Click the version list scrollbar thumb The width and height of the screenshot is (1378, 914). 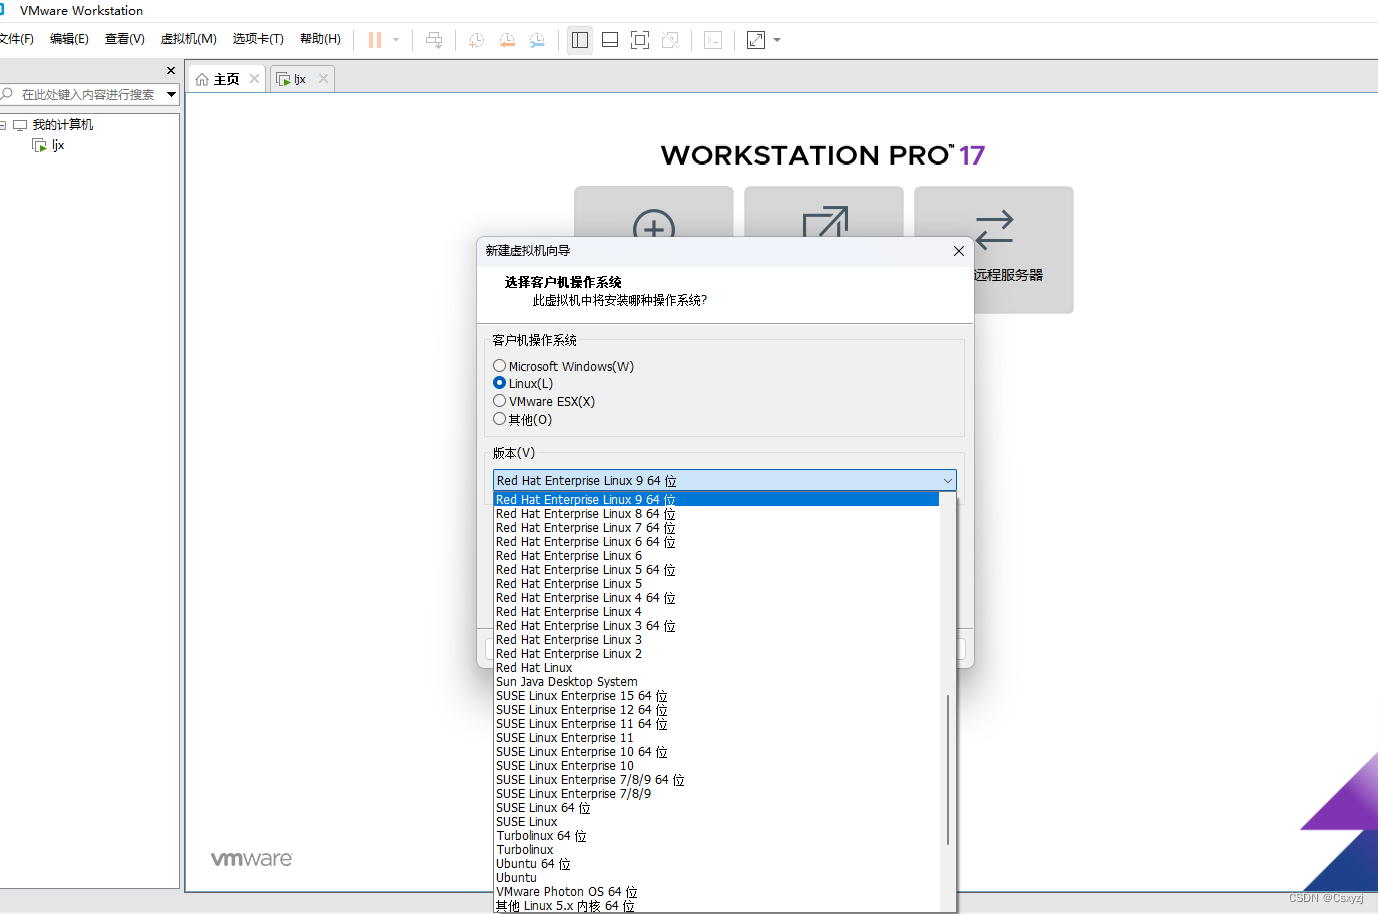coord(948,770)
